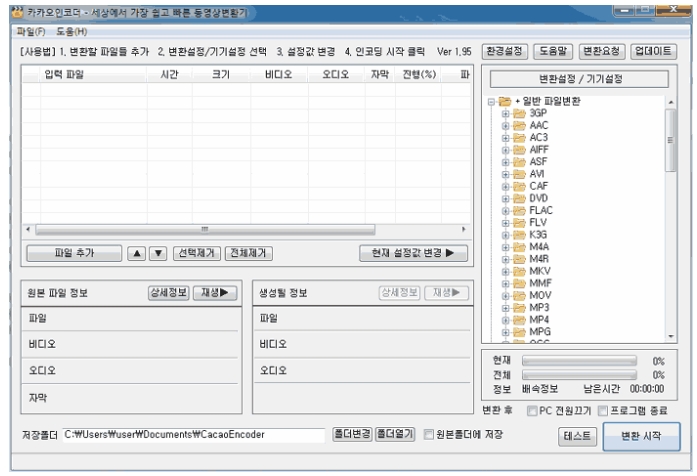Click the 진행(%) column header
Screen dimensions: 697x476
coord(419,74)
